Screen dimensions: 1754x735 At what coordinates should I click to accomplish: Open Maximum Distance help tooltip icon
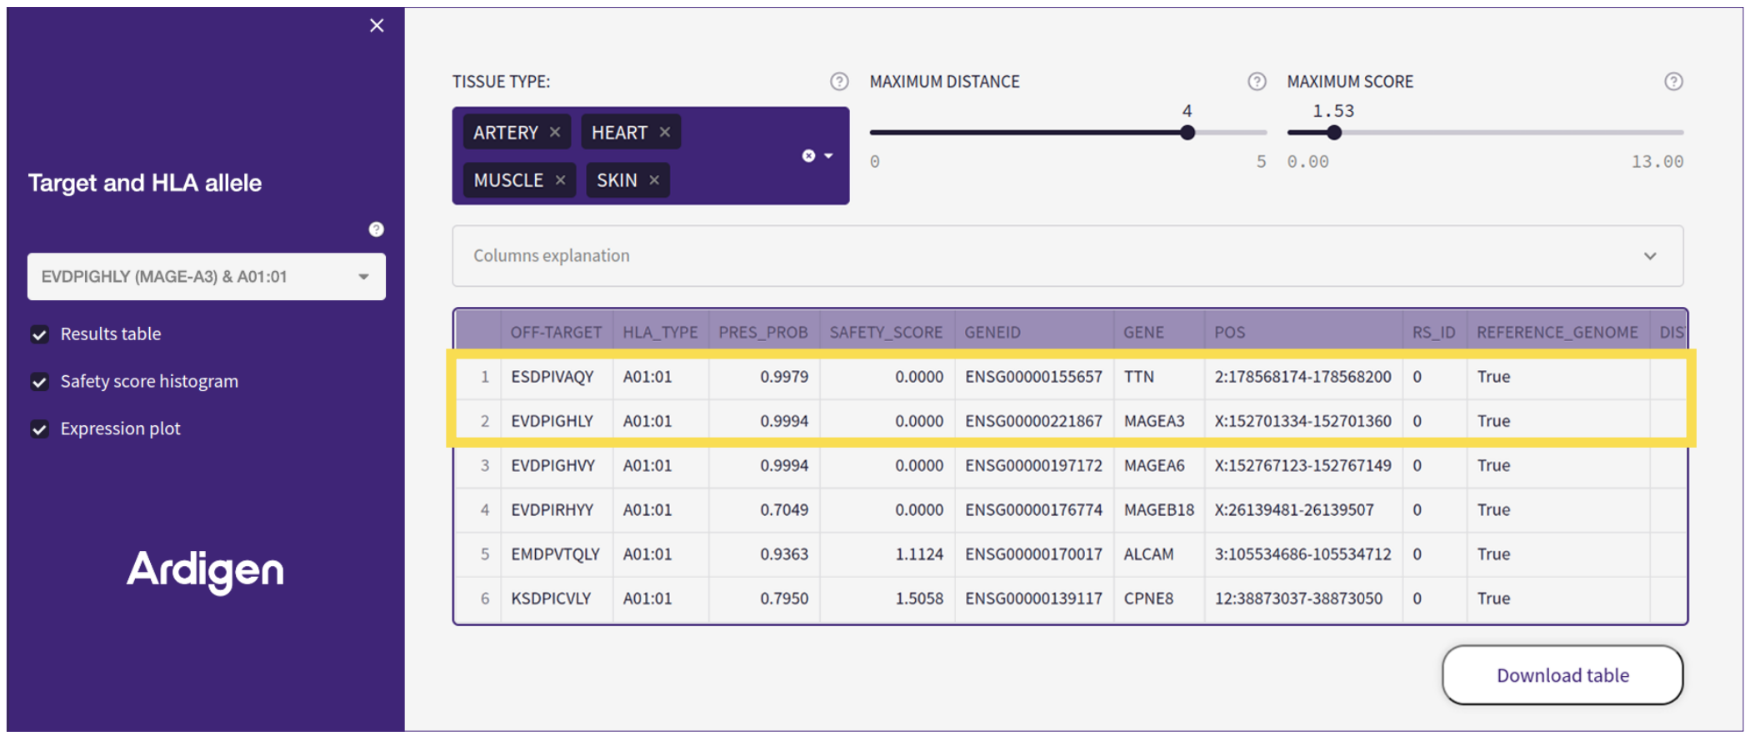1257,82
